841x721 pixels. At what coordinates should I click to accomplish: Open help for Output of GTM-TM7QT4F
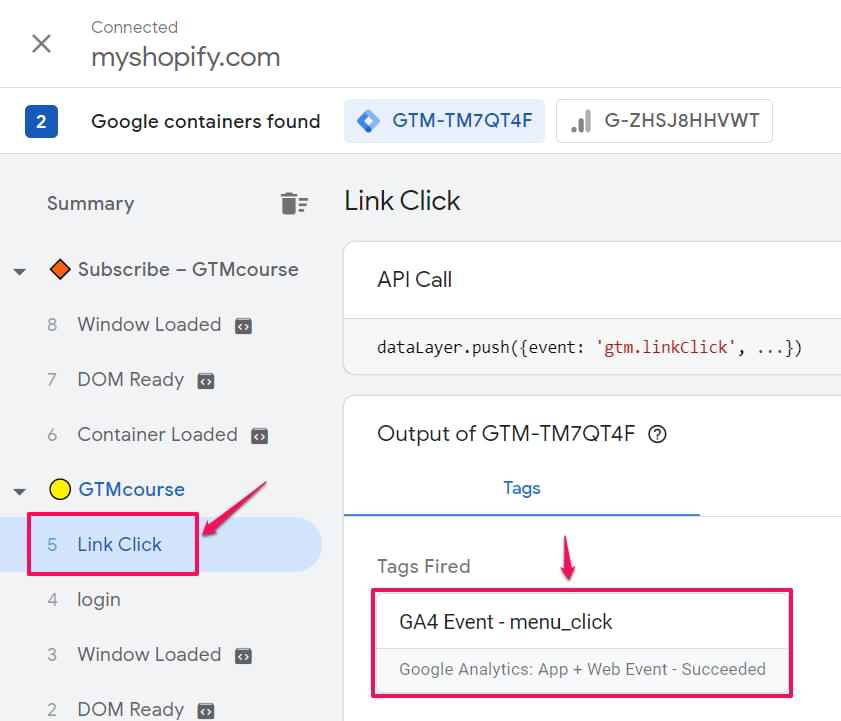(657, 434)
